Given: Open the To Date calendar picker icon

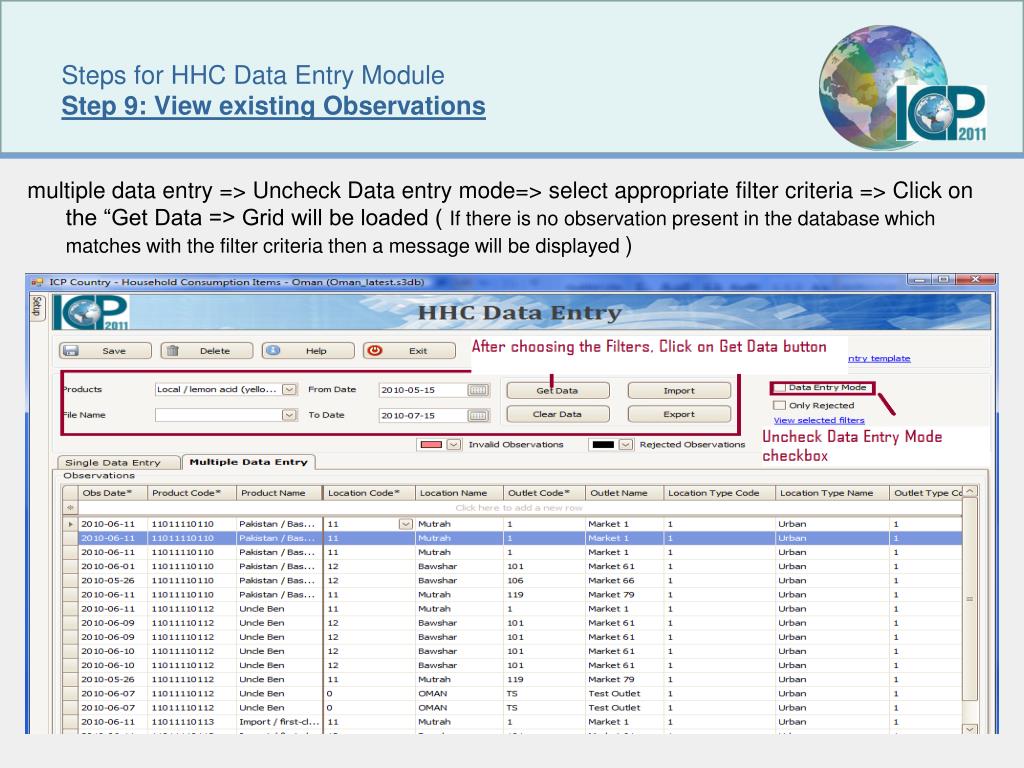Looking at the screenshot, I should [x=478, y=415].
